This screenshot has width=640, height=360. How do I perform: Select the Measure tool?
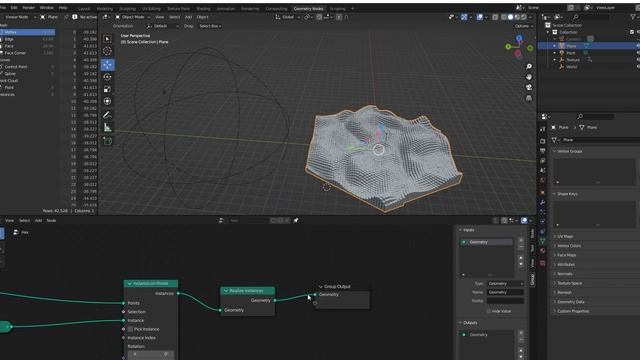click(x=107, y=128)
